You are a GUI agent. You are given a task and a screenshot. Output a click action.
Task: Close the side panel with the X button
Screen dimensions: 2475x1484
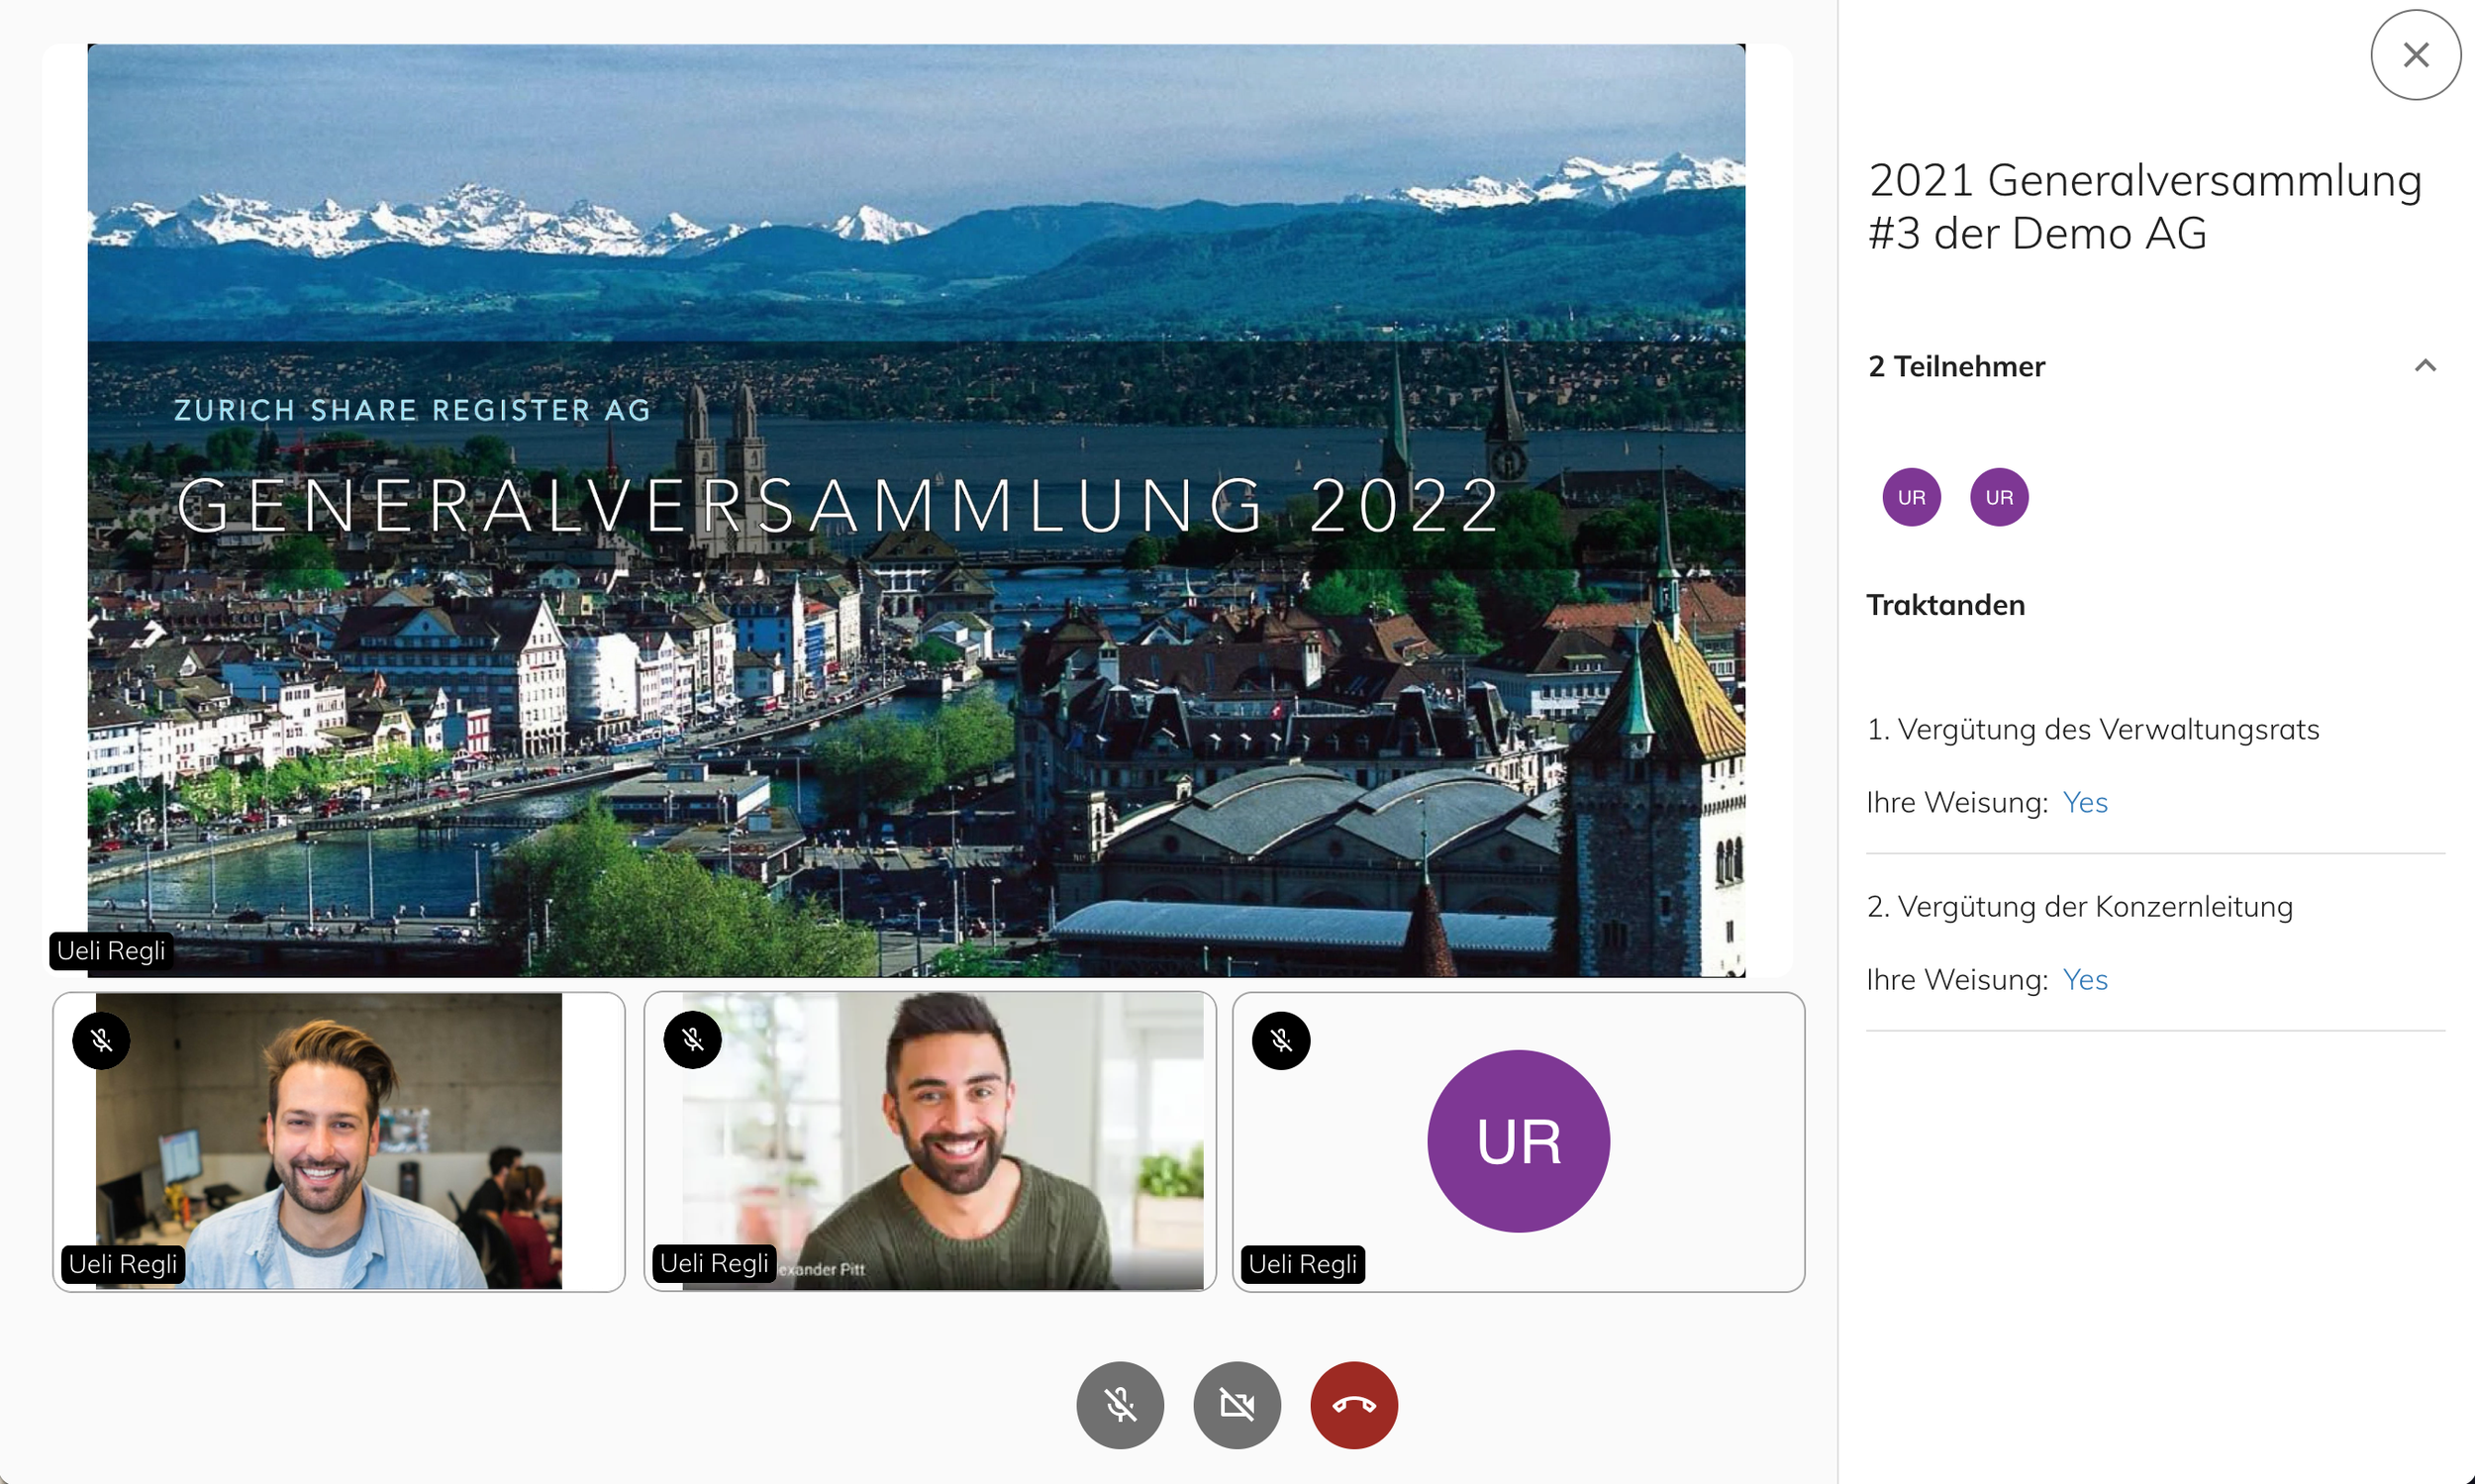[x=2415, y=55]
